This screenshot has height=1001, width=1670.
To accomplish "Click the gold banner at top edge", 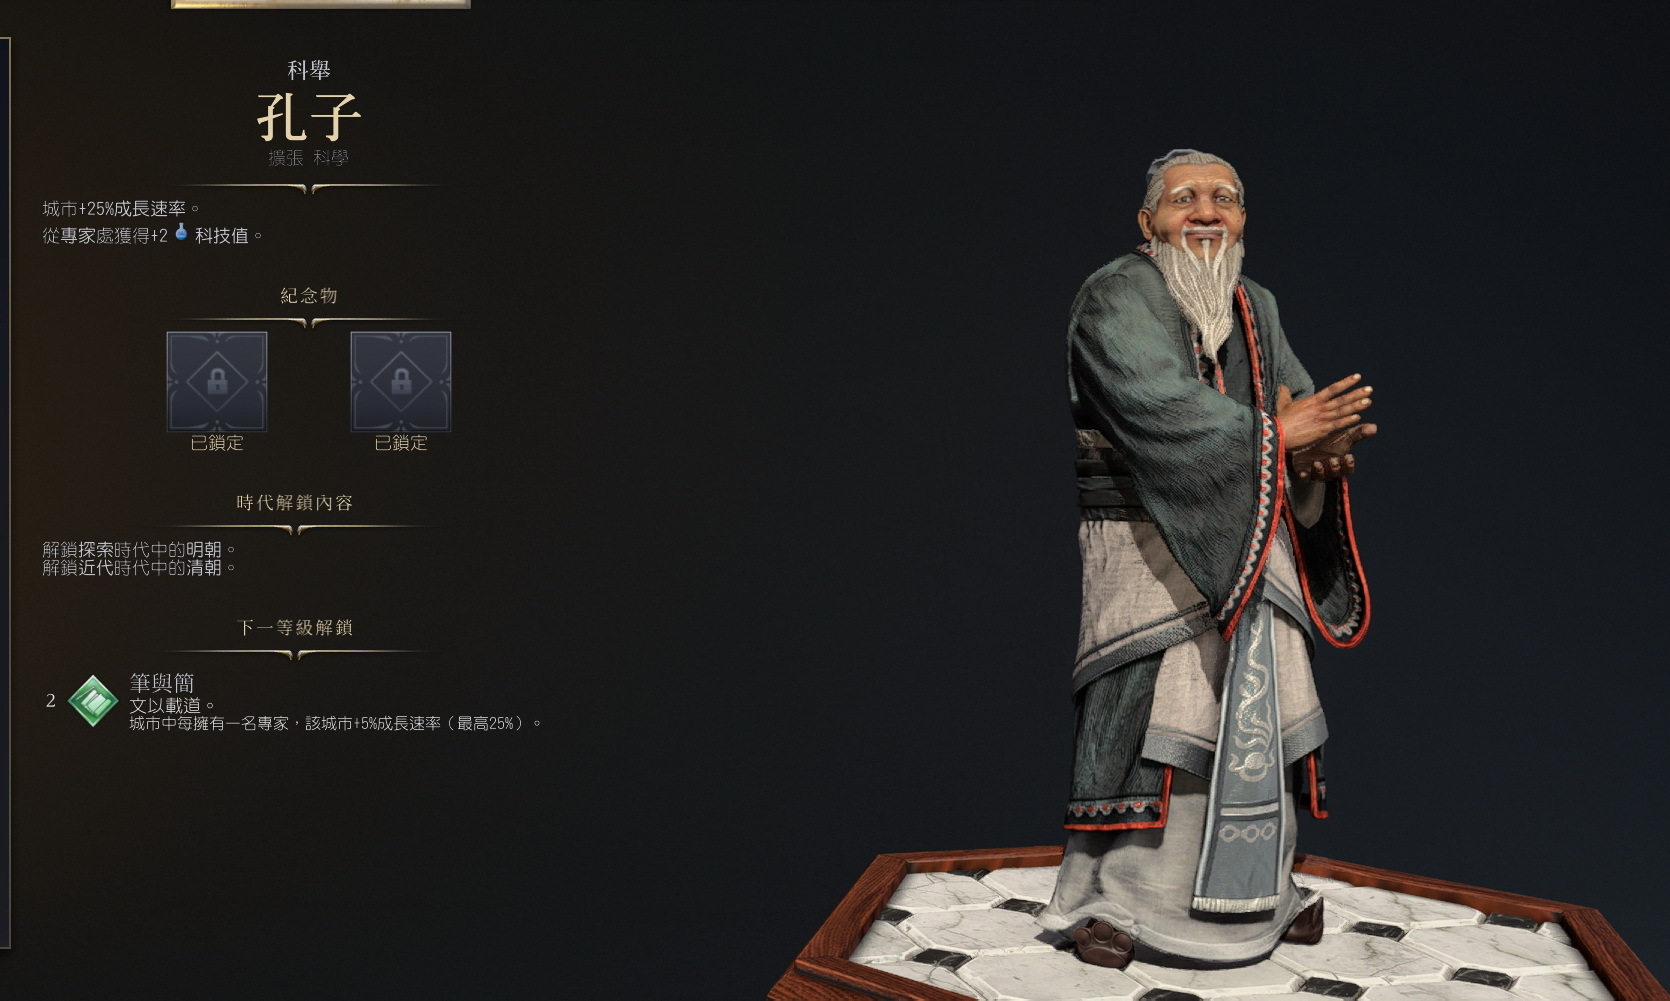I will (320, 4).
